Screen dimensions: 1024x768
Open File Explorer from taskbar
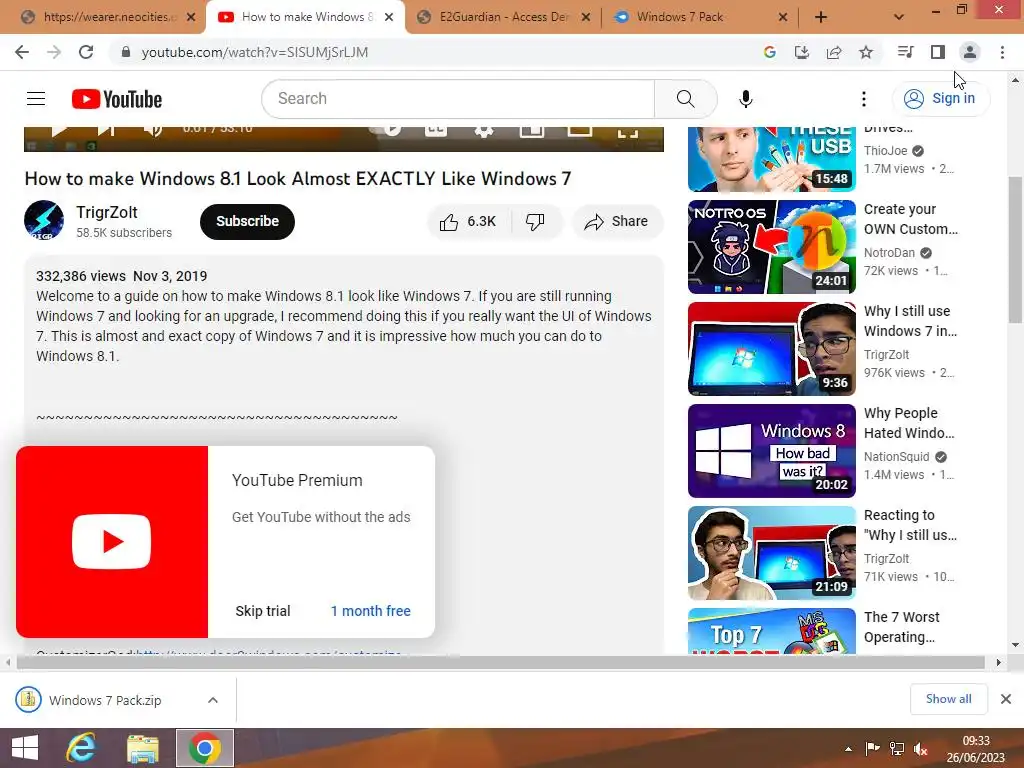coord(142,748)
